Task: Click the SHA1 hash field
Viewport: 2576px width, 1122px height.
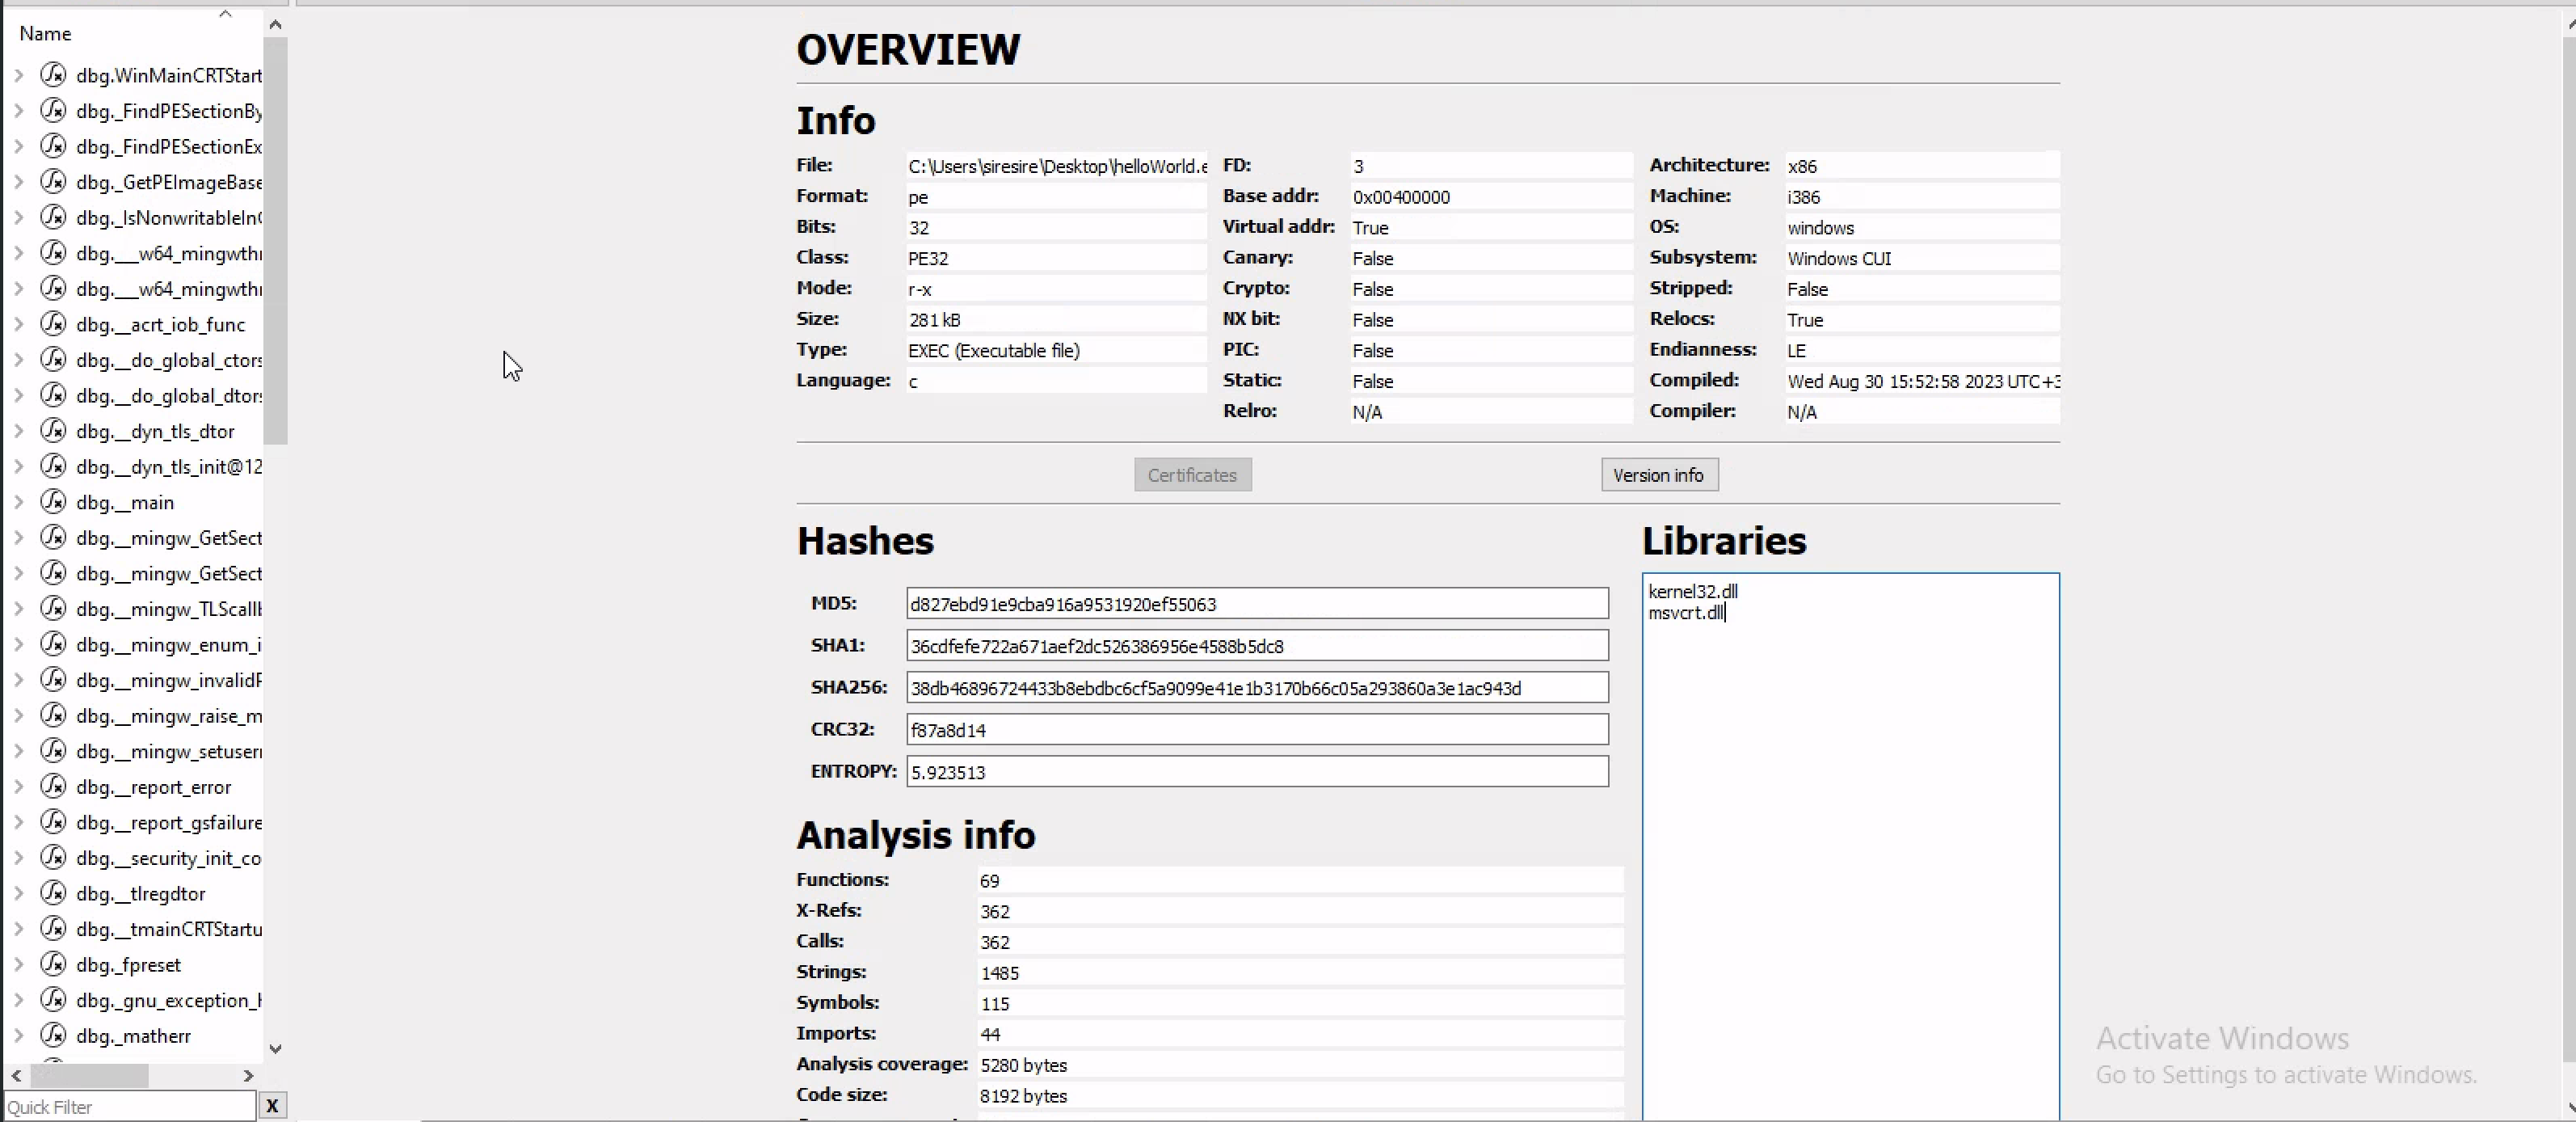Action: (1257, 646)
